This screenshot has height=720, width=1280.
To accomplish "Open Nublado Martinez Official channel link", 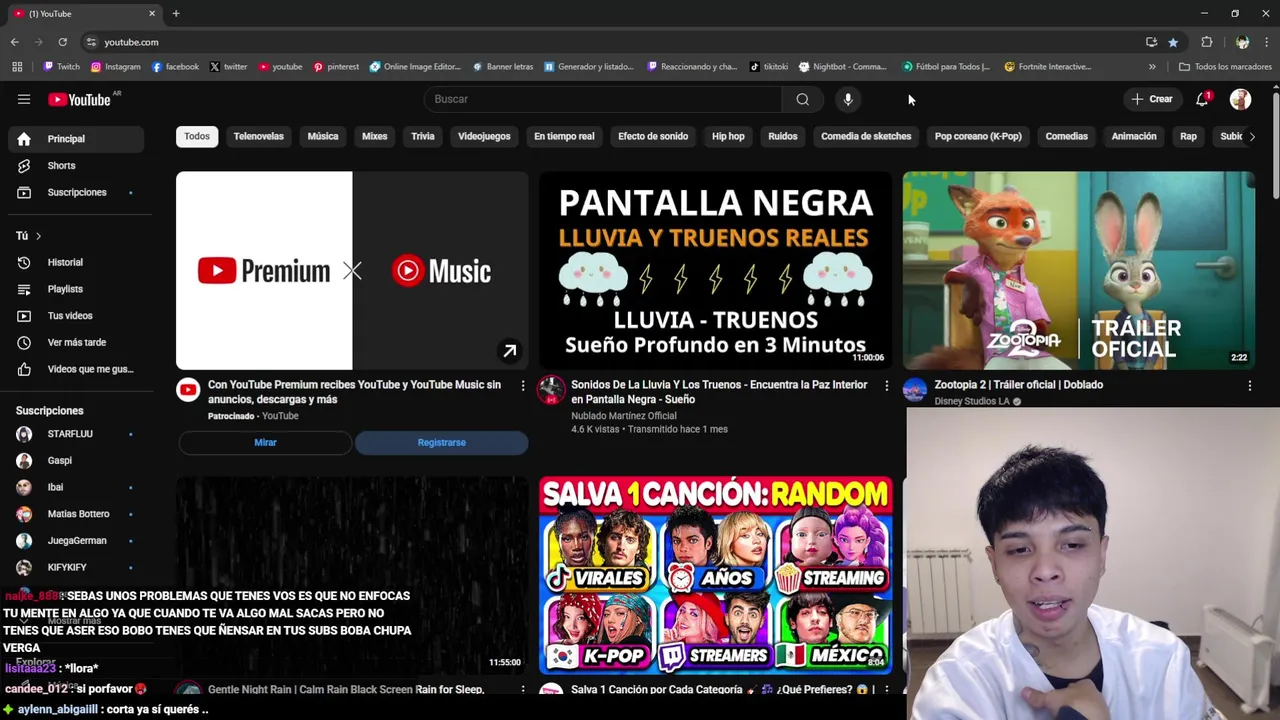I will click(624, 416).
